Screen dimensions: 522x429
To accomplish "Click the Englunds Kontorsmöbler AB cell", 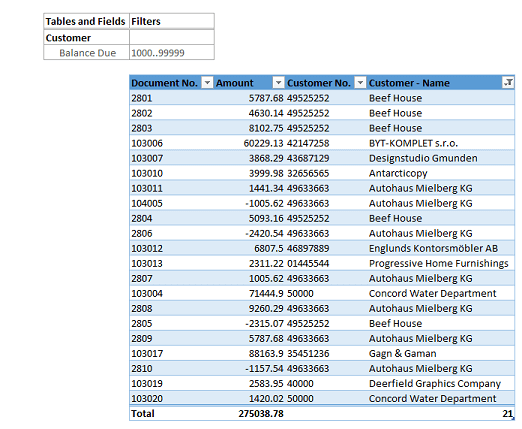I will coord(441,248).
